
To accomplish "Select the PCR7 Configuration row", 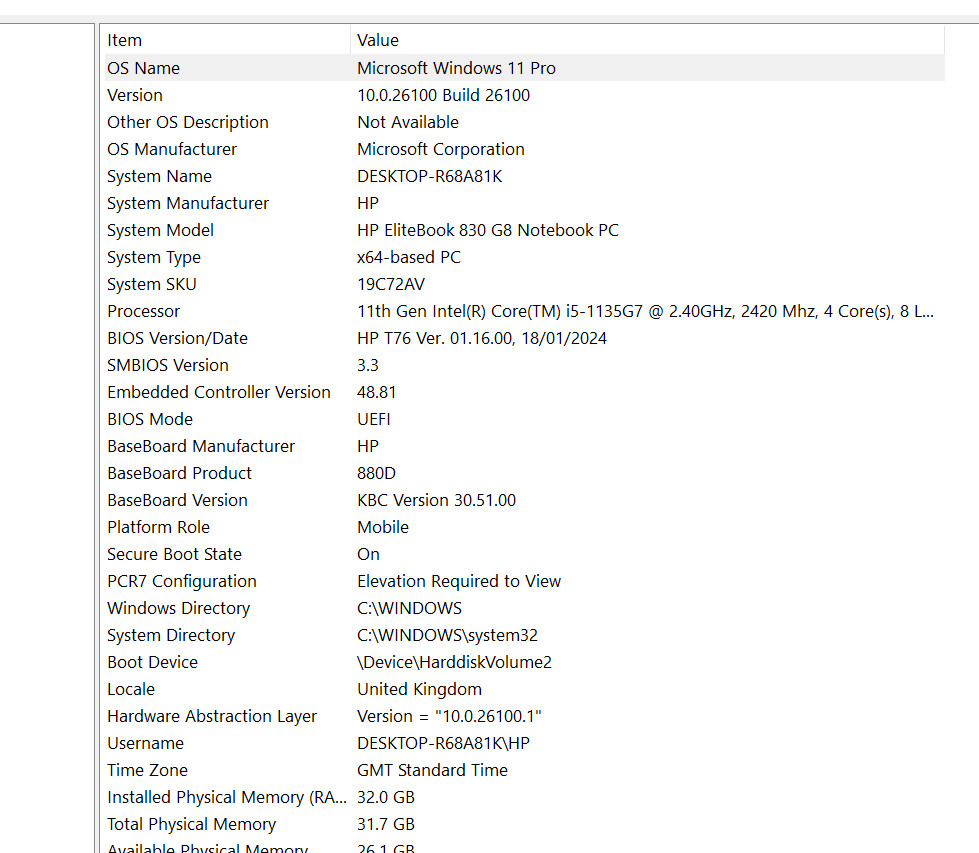I will point(524,581).
